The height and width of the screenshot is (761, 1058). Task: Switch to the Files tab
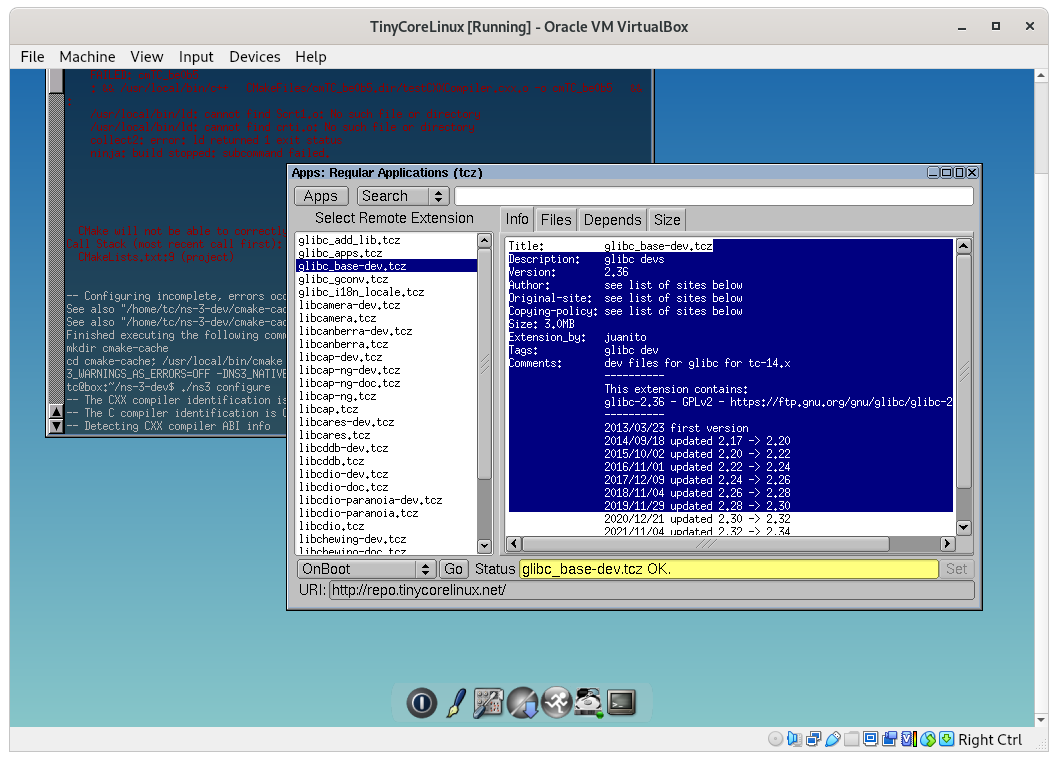click(x=556, y=220)
